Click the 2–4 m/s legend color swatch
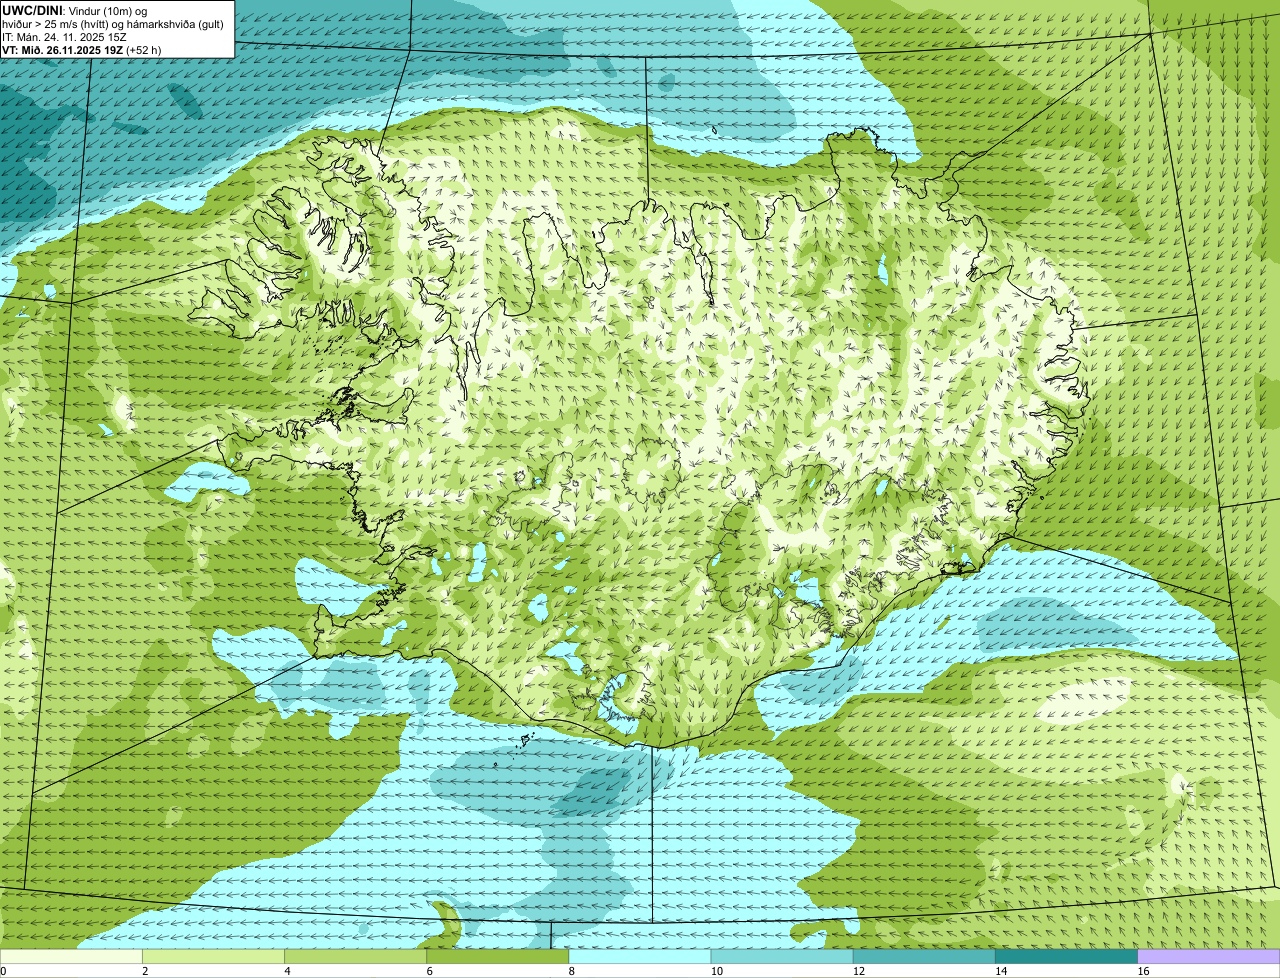Screen dimensions: 1280x978 214,957
